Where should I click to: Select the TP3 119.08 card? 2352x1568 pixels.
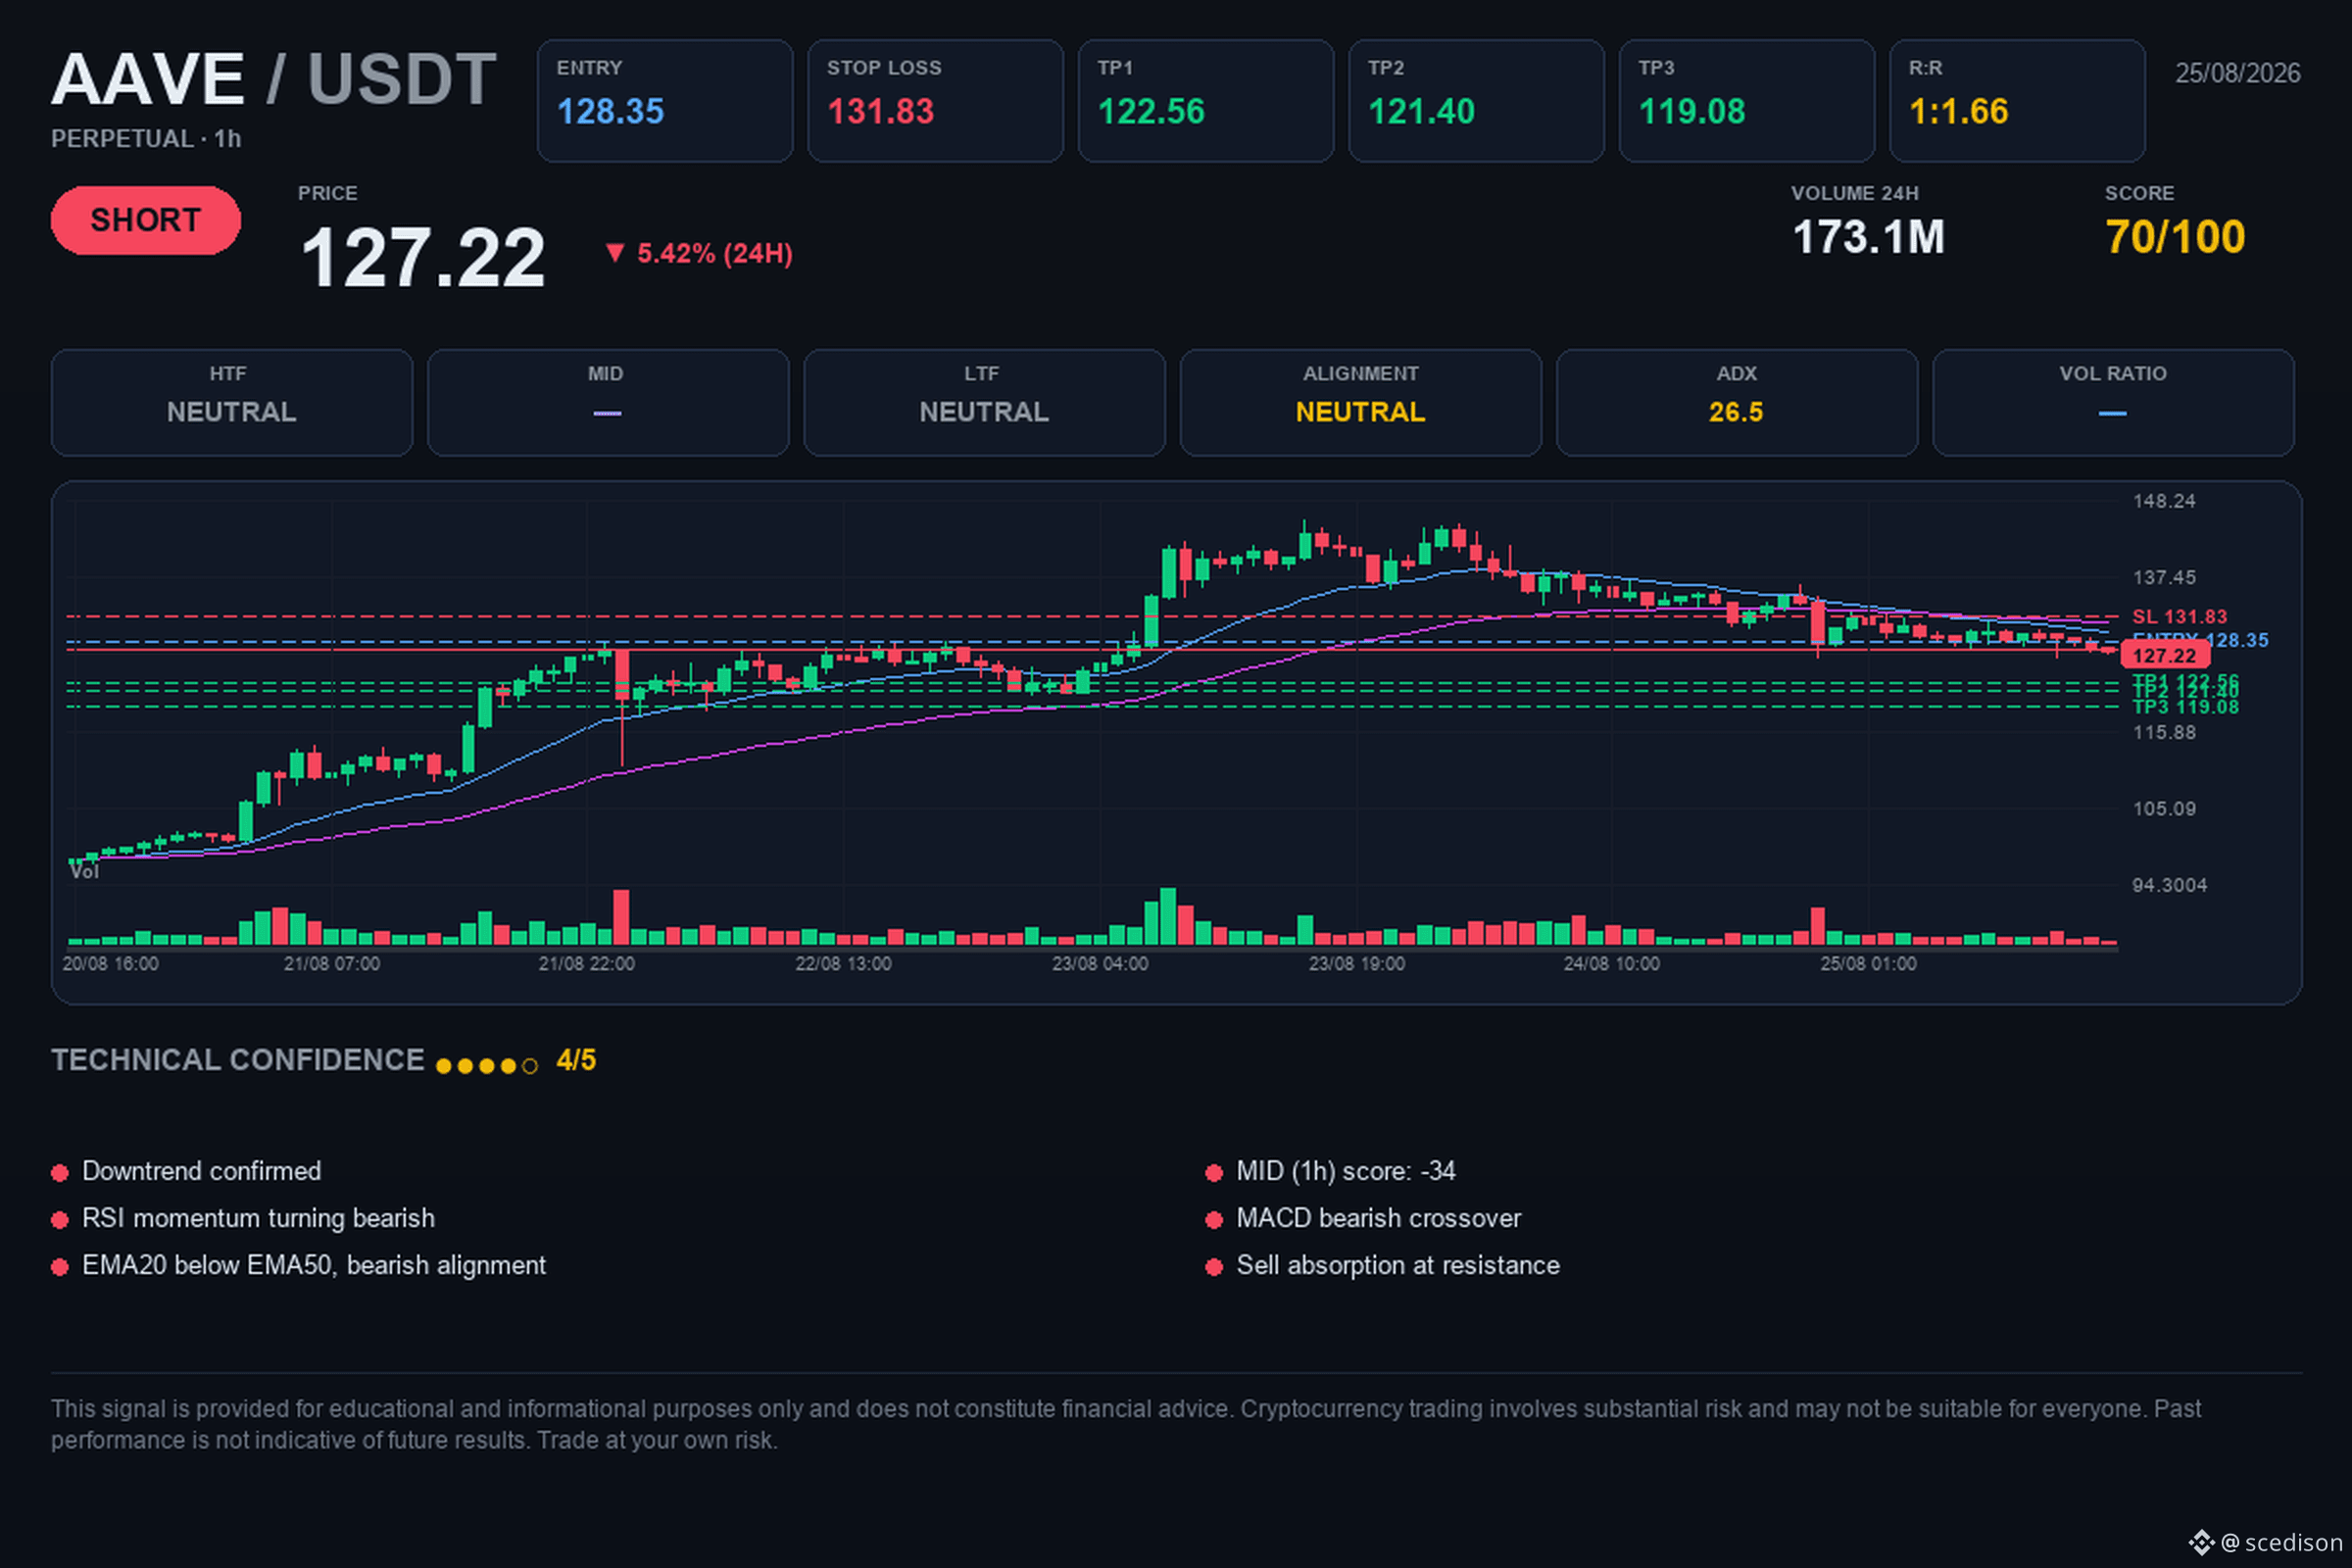[x=1747, y=101]
